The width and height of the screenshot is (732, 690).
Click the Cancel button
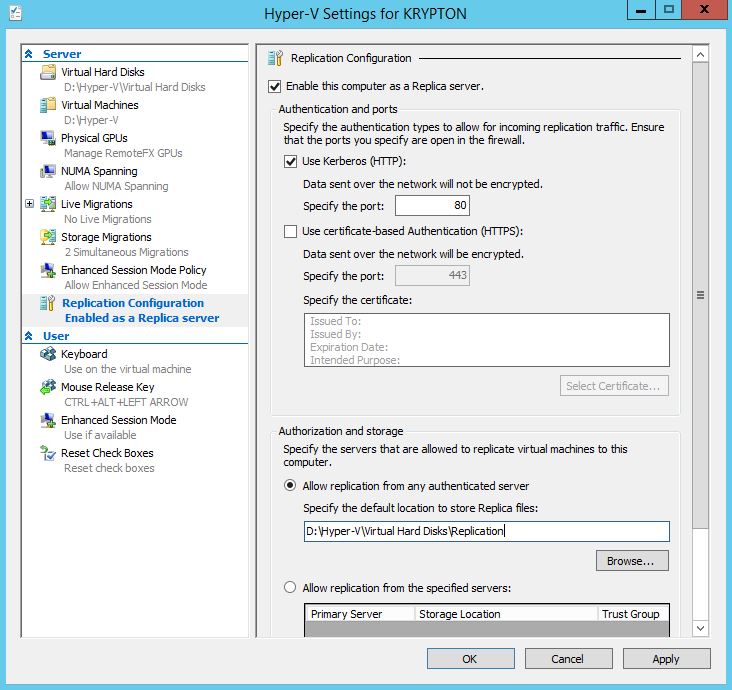569,659
